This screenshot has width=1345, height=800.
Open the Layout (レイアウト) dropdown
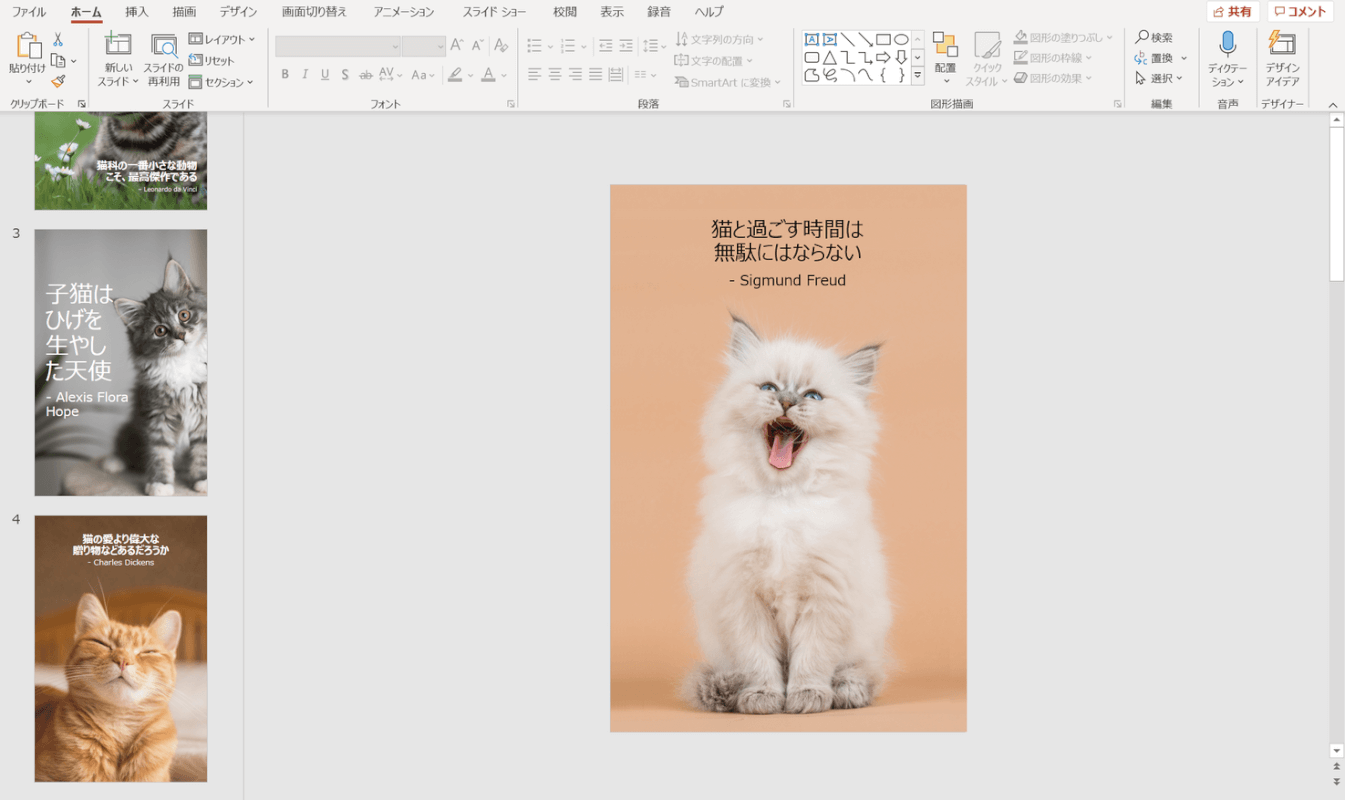(222, 40)
